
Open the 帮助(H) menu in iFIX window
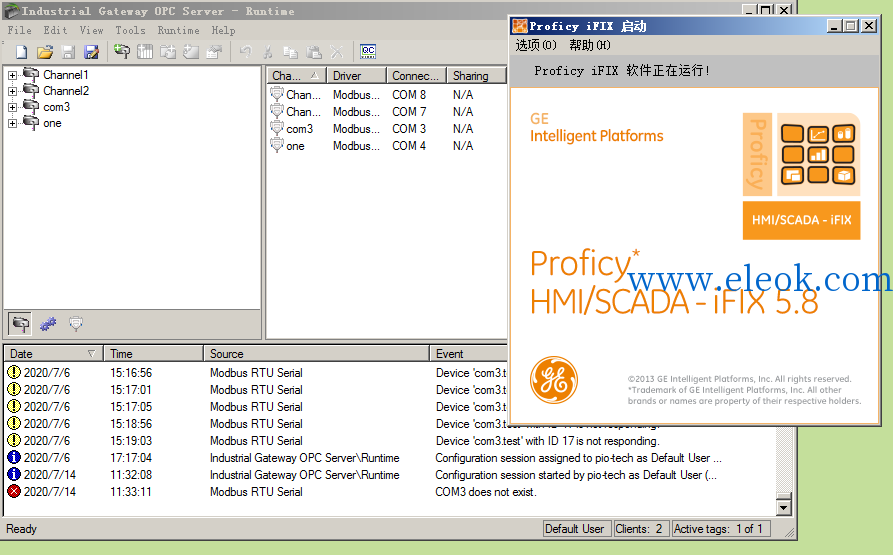(x=590, y=45)
